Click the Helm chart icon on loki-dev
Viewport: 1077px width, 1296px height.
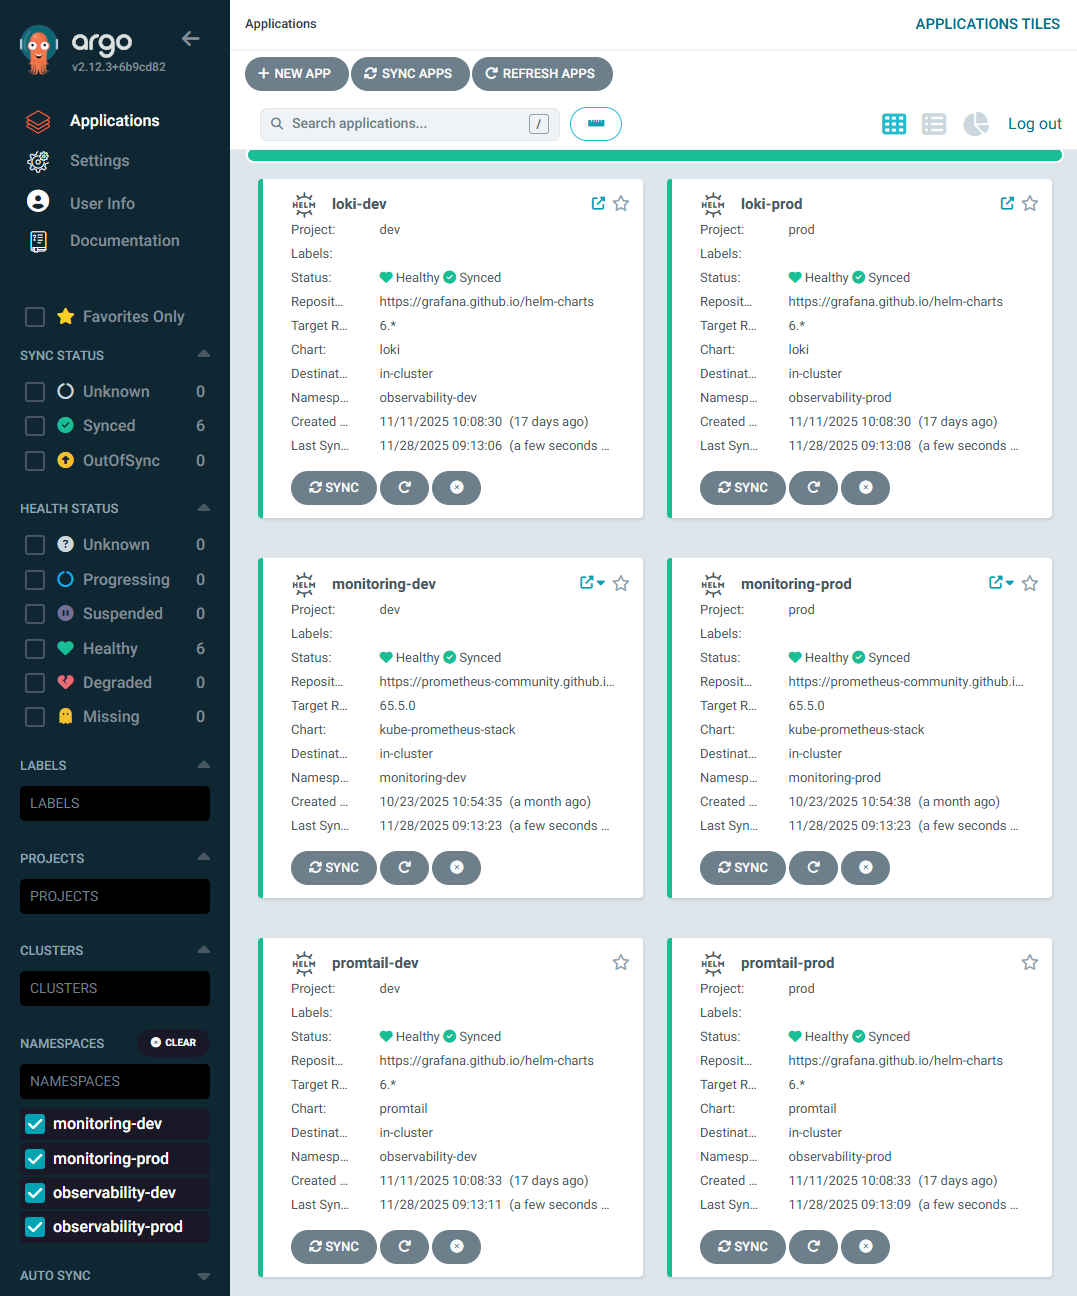304,203
